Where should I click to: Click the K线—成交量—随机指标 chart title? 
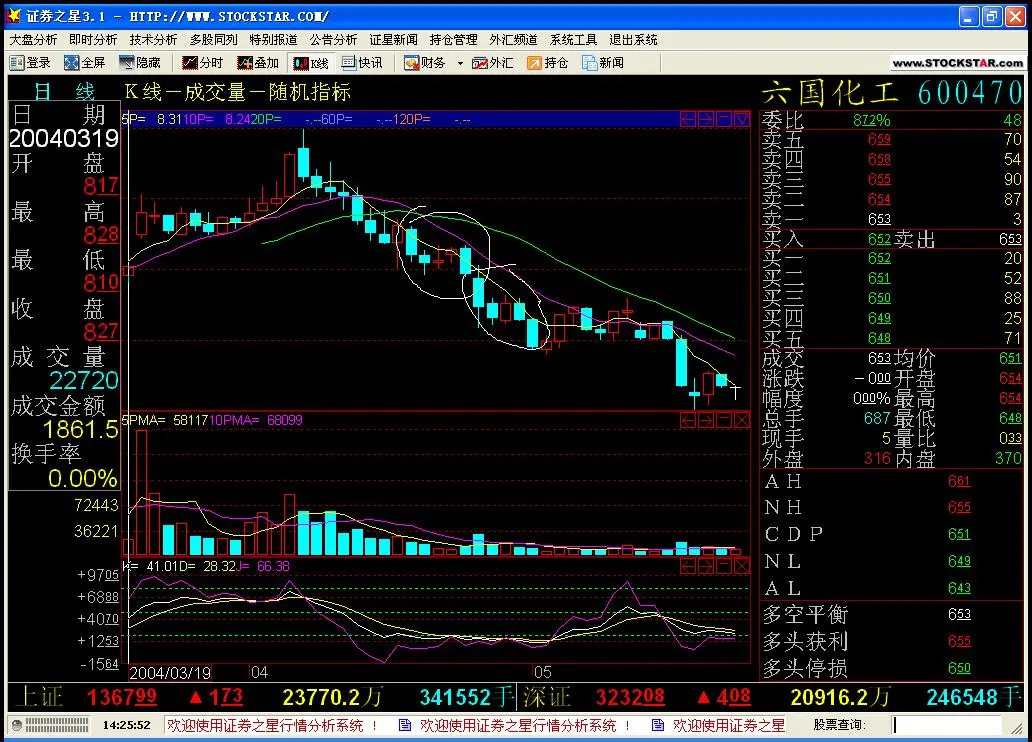click(238, 92)
